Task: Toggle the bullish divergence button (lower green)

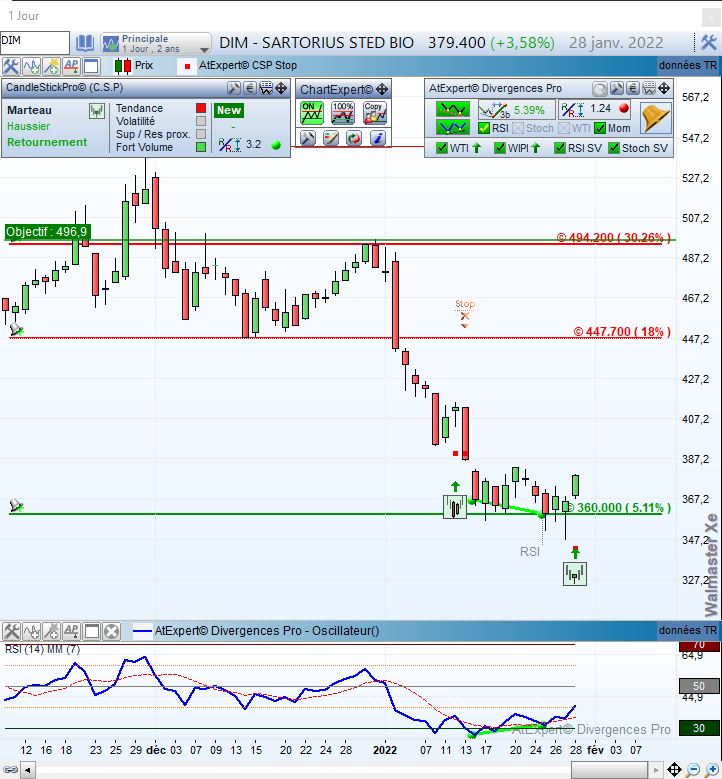Action: (452, 127)
